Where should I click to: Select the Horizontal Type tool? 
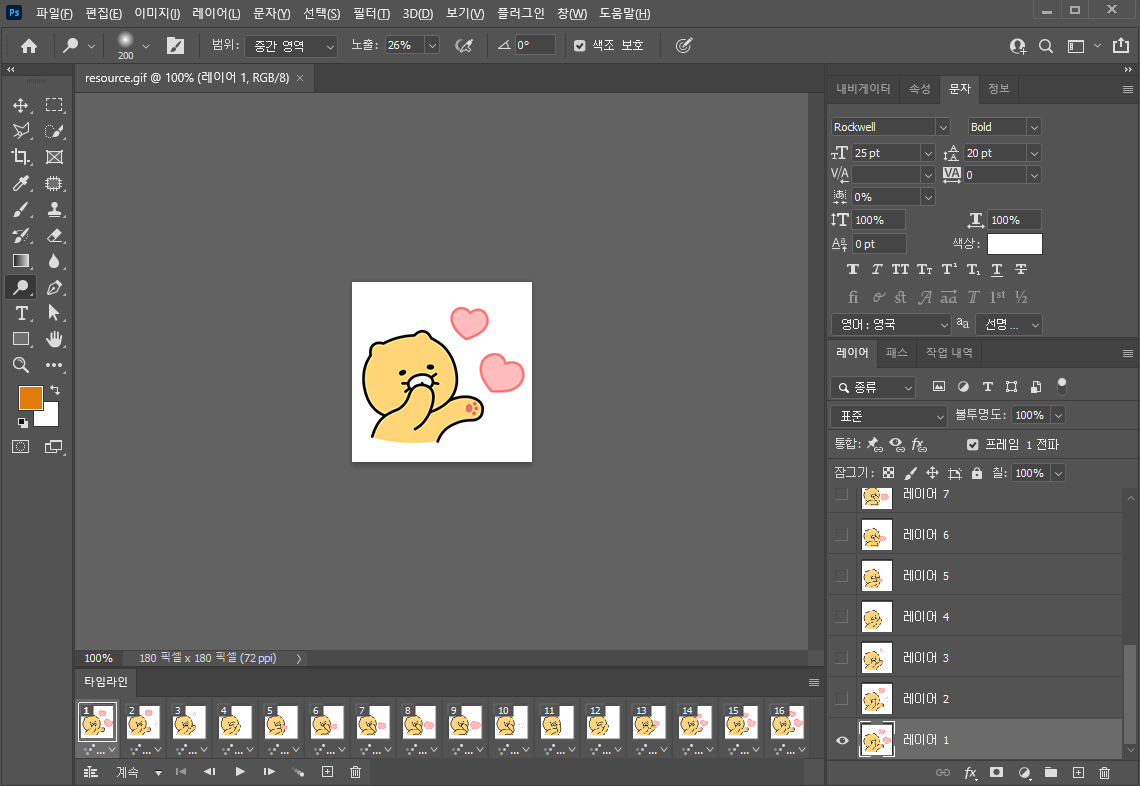coord(20,313)
